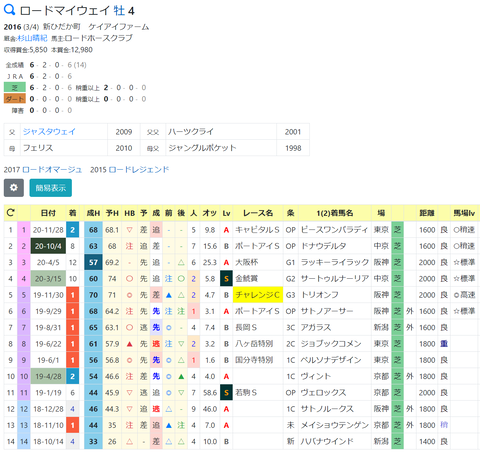Click 成H value 57 on 20-4/5 row
The height and width of the screenshot is (454, 480).
click(93, 262)
